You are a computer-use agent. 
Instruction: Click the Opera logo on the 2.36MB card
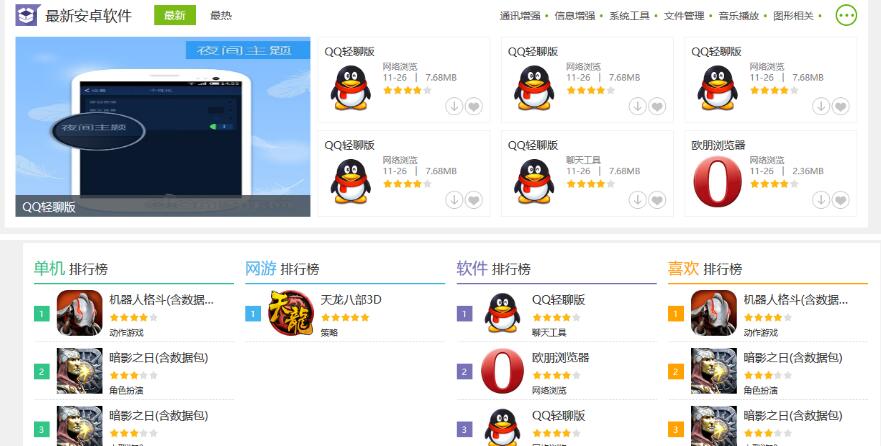click(717, 181)
